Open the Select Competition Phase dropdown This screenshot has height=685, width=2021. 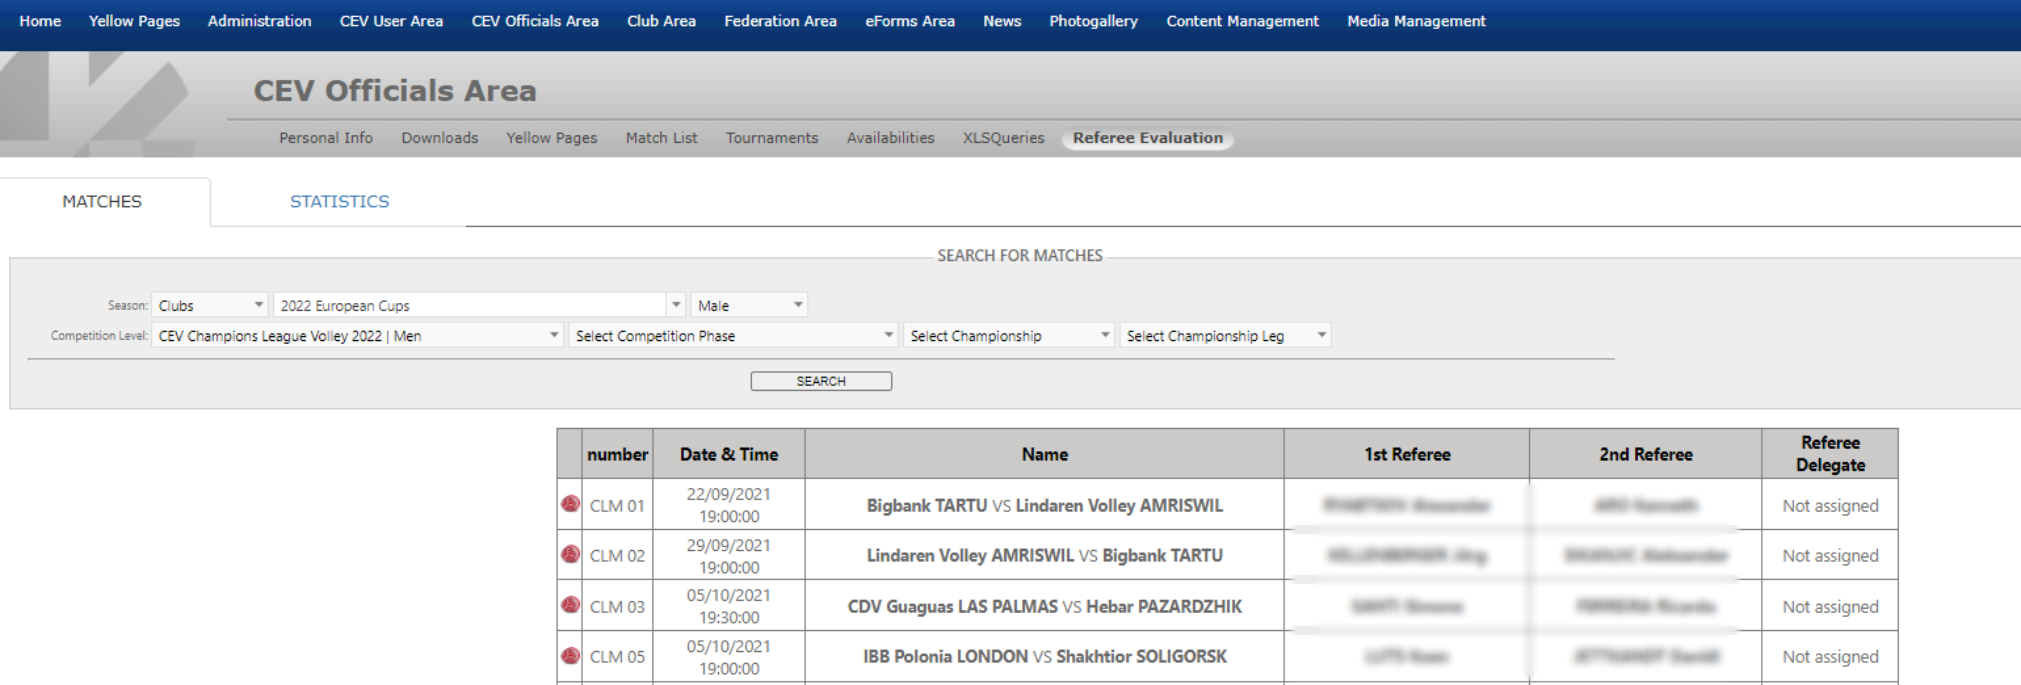pyautogui.click(x=733, y=336)
